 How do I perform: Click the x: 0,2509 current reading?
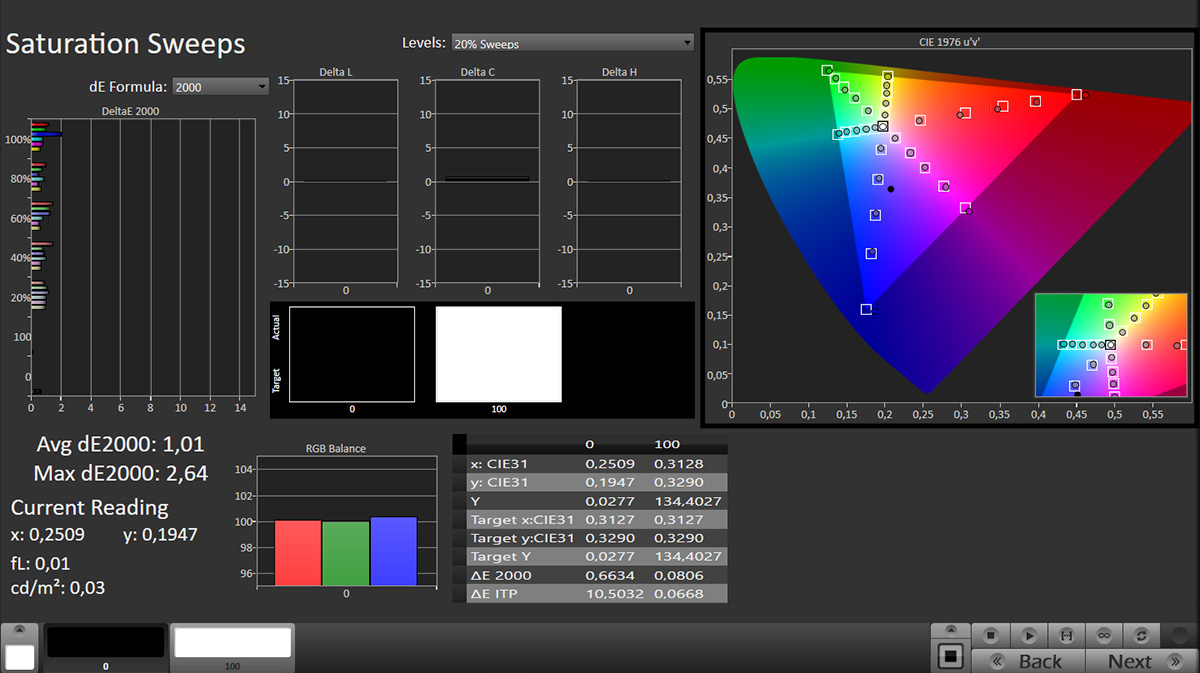(x=48, y=534)
